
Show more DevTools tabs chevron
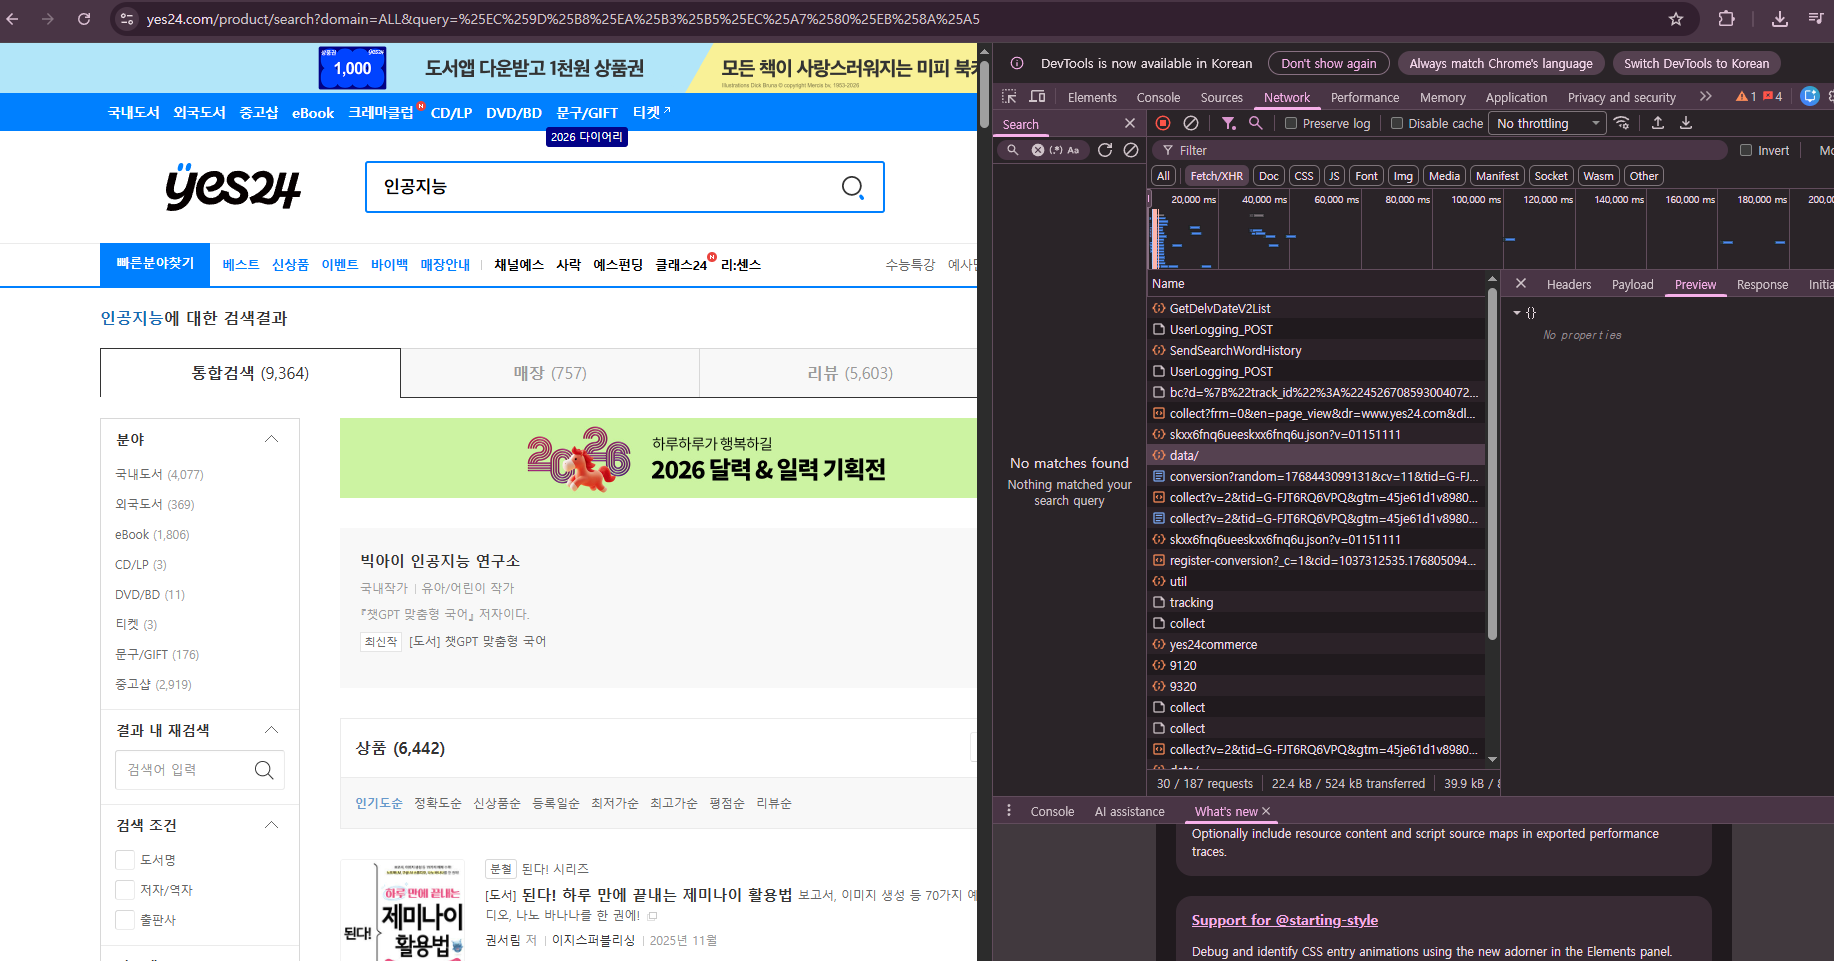pos(1705,97)
